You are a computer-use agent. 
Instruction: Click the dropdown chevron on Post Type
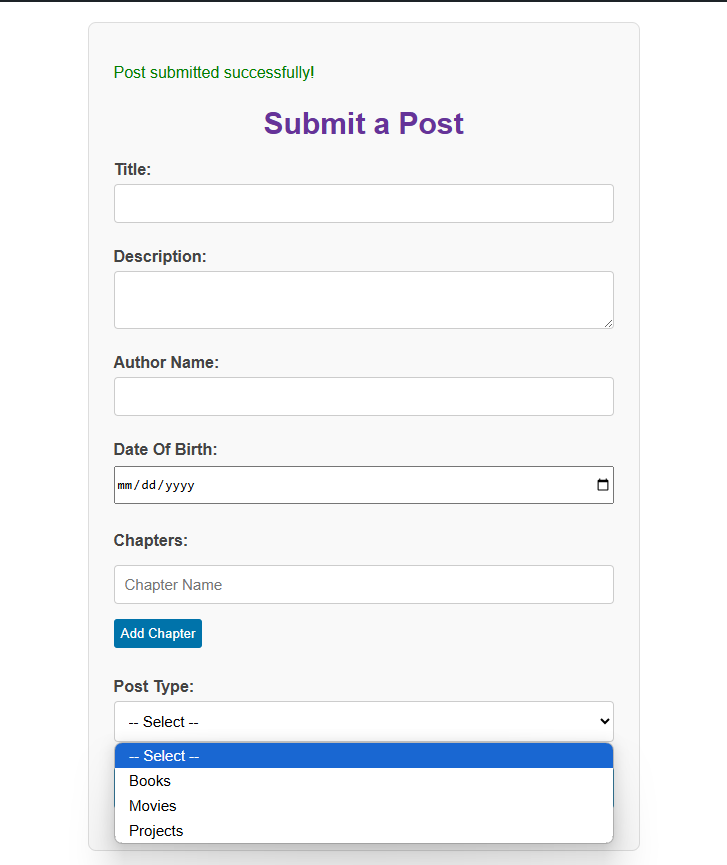tap(604, 721)
